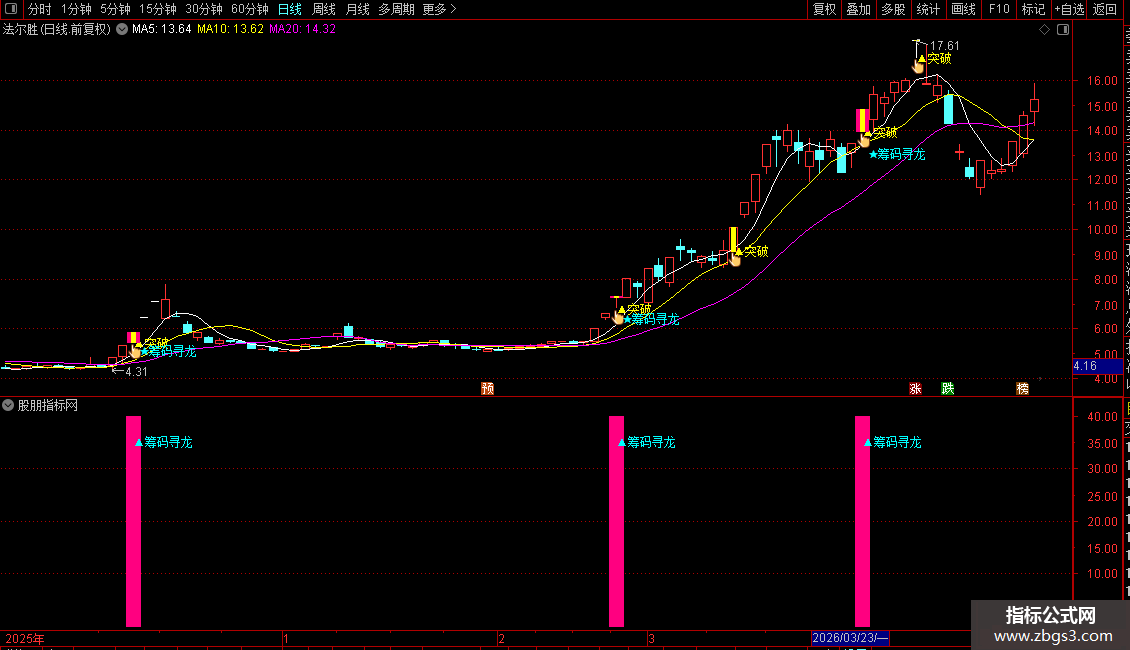Toggle 叠加 overlay option
This screenshot has width=1130, height=650.
click(858, 9)
